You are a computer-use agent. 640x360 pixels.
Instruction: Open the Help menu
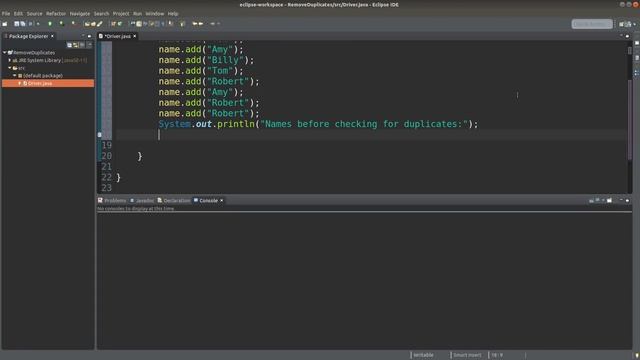173,13
